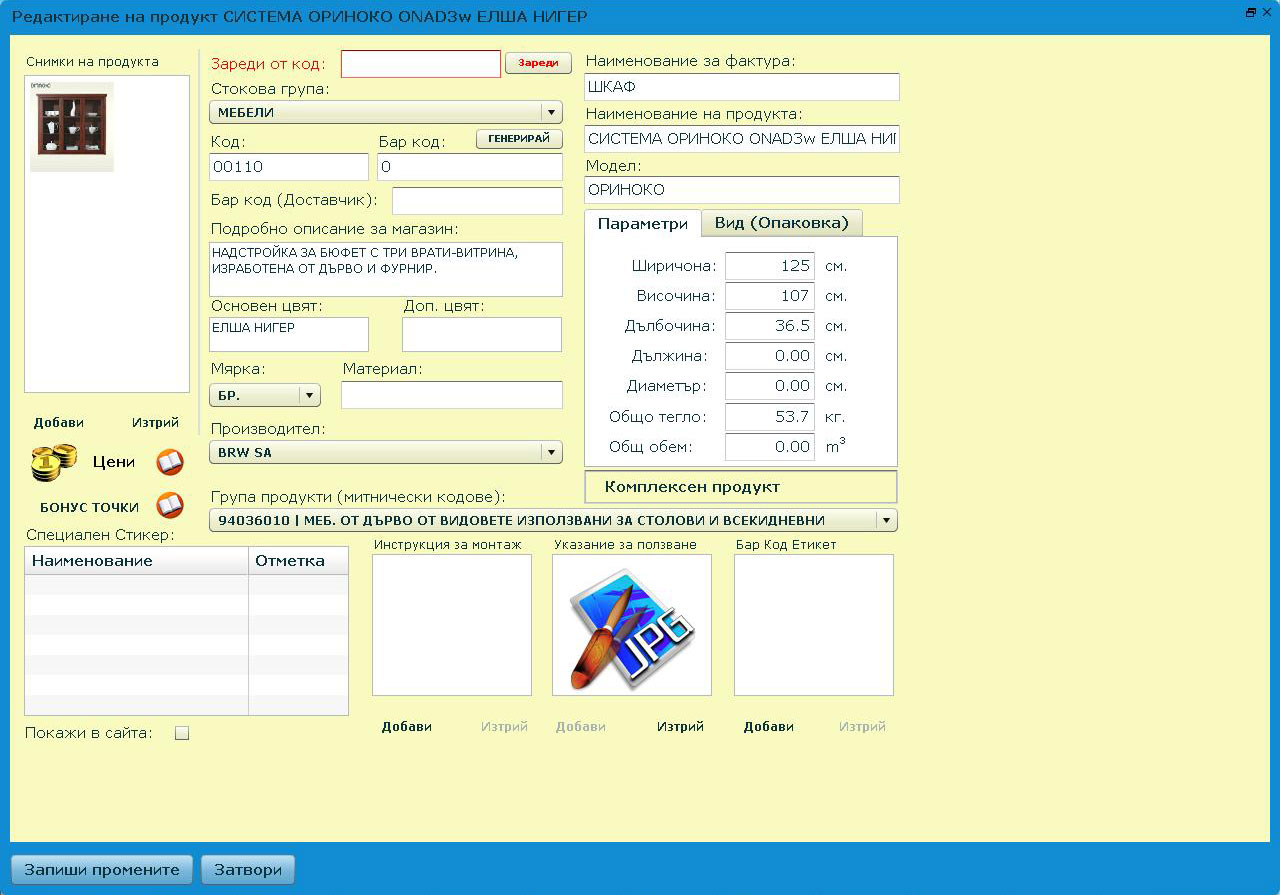The width and height of the screenshot is (1280, 895).
Task: Click the Бар код field
Action: pyautogui.click(x=470, y=167)
